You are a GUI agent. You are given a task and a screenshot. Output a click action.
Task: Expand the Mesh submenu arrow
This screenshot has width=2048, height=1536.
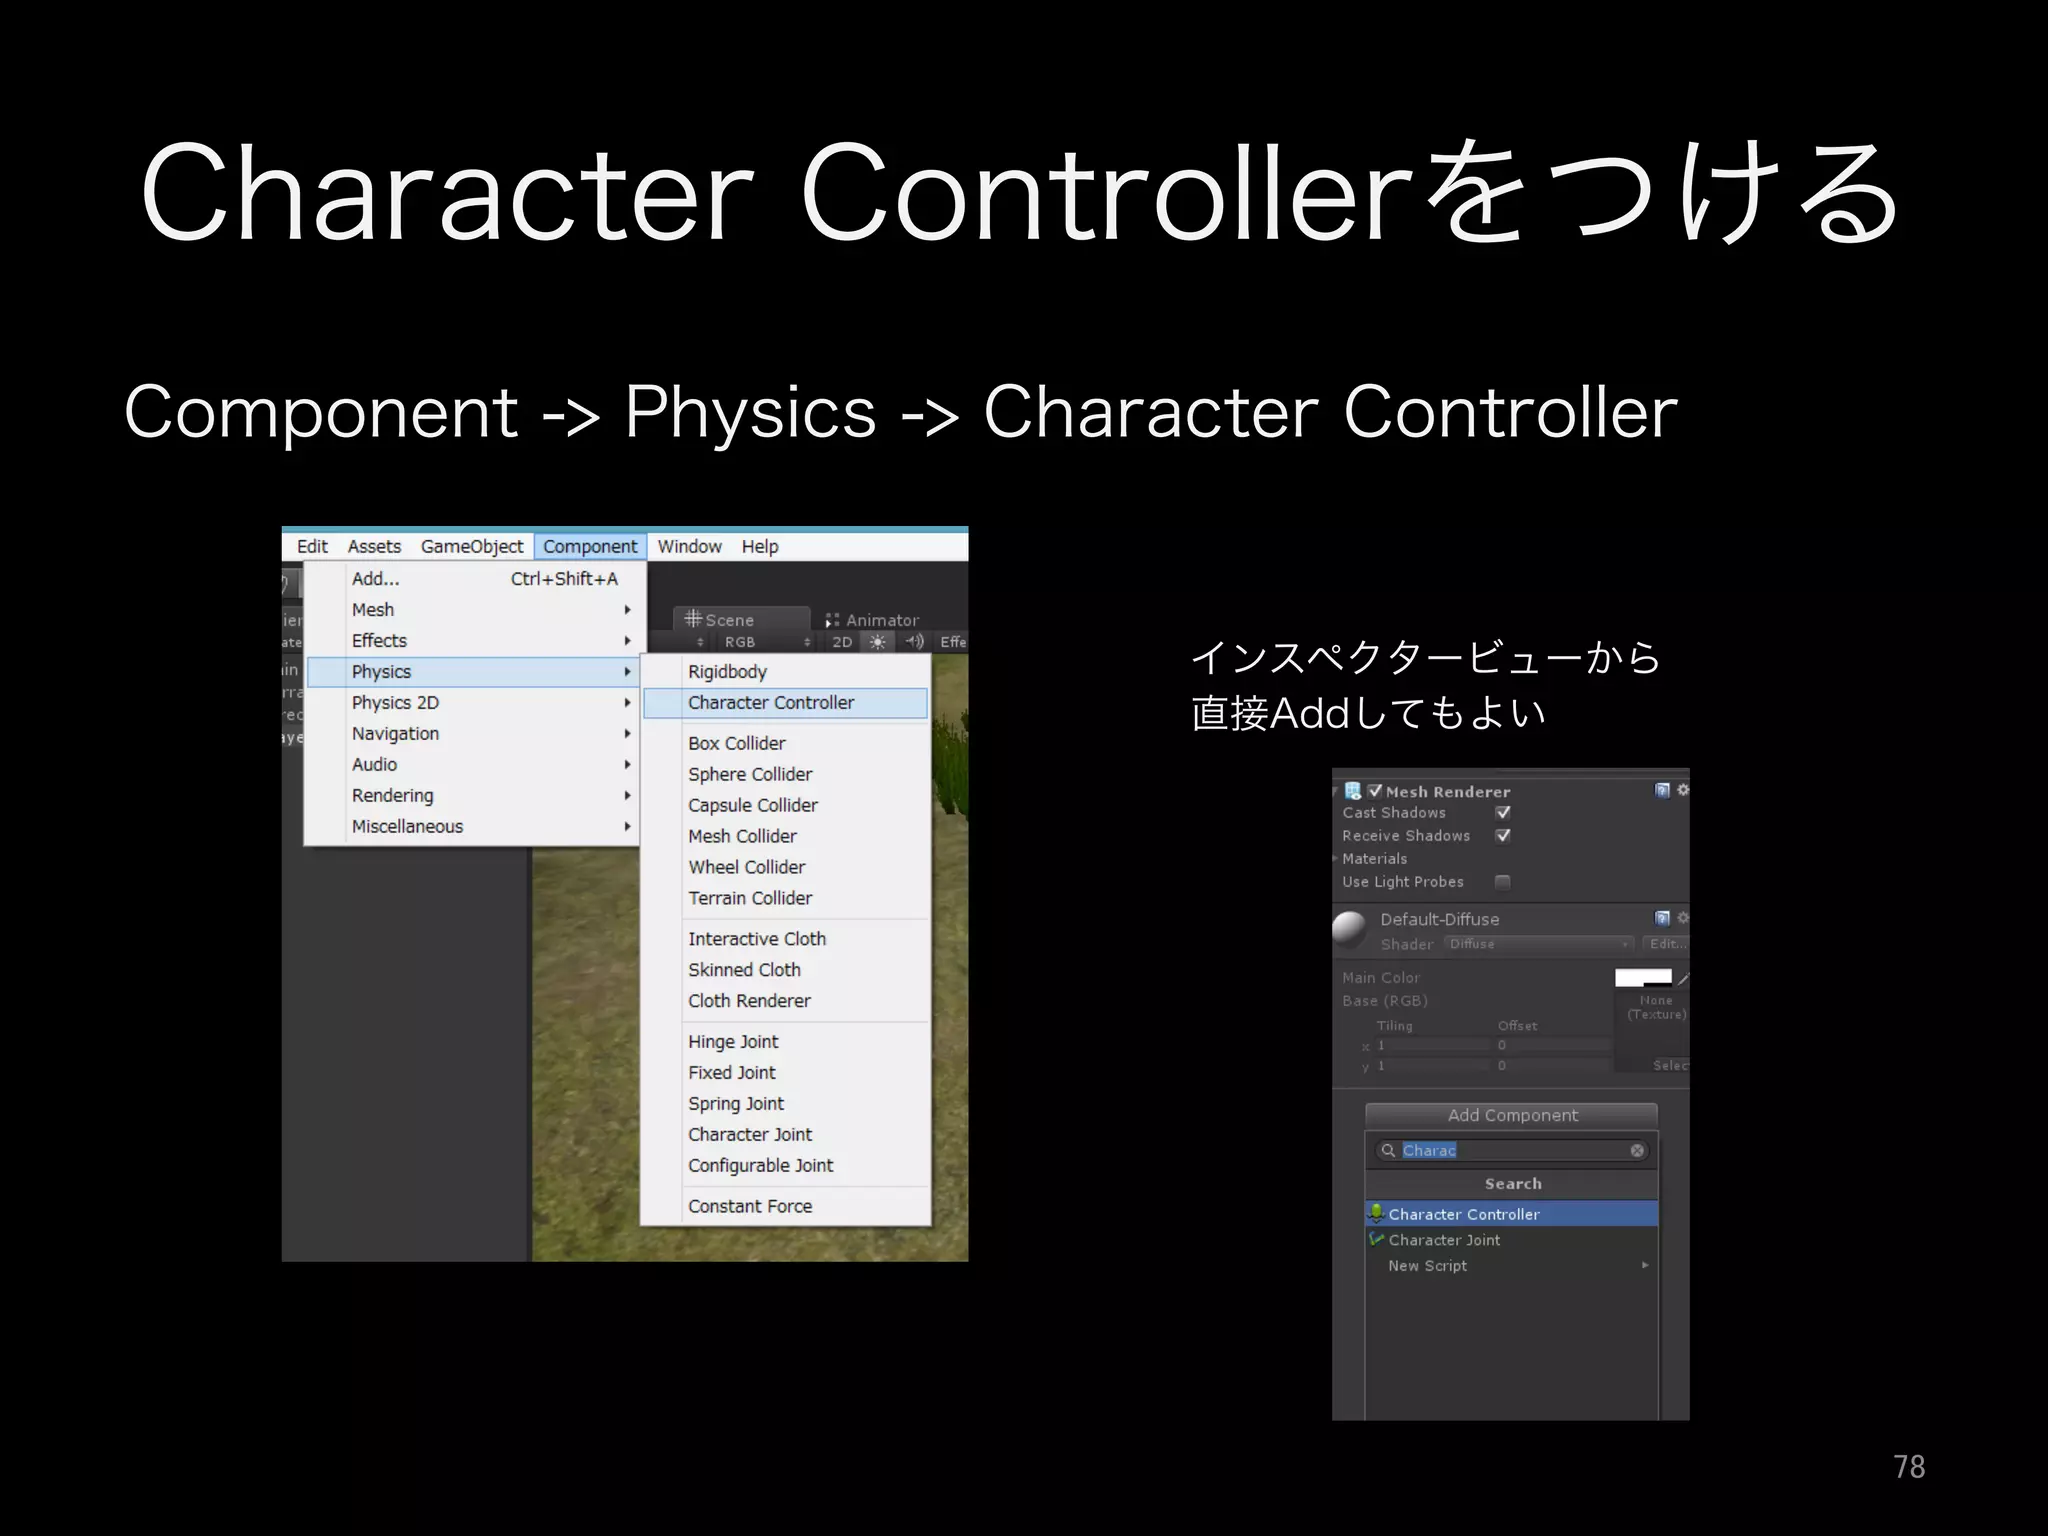click(x=627, y=610)
